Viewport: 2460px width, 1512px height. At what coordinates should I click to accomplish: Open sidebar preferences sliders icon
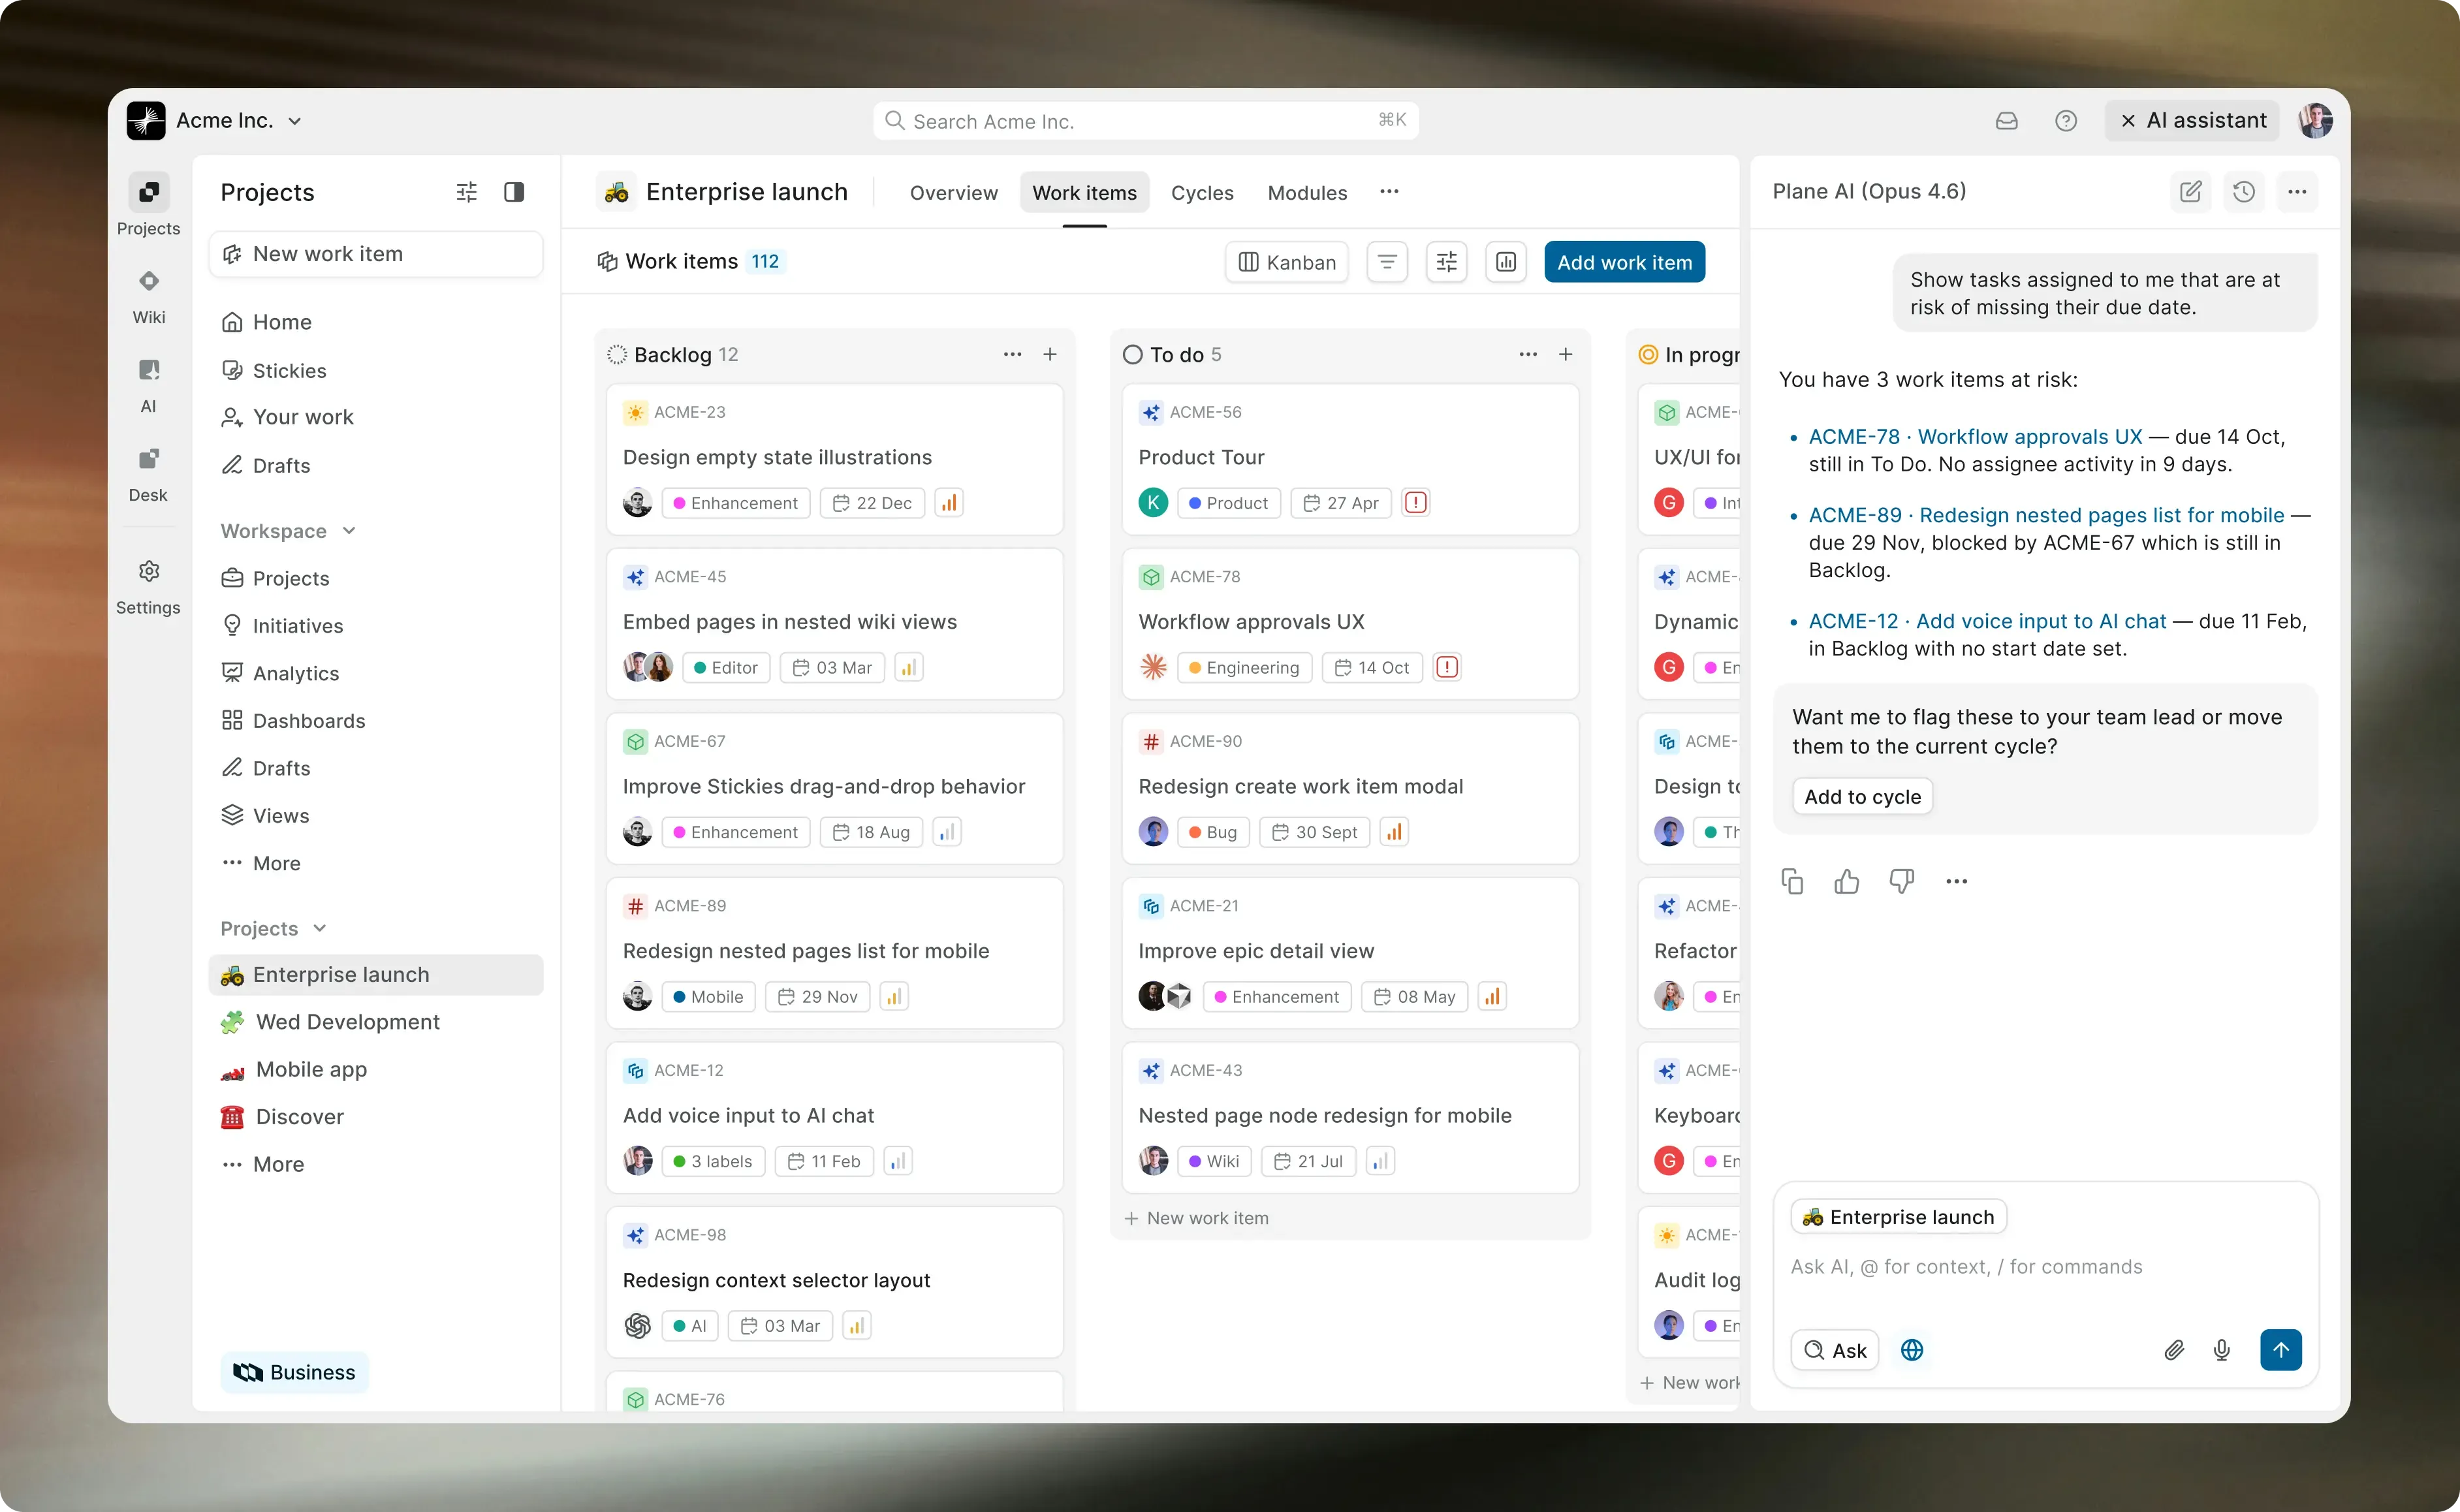pos(466,192)
